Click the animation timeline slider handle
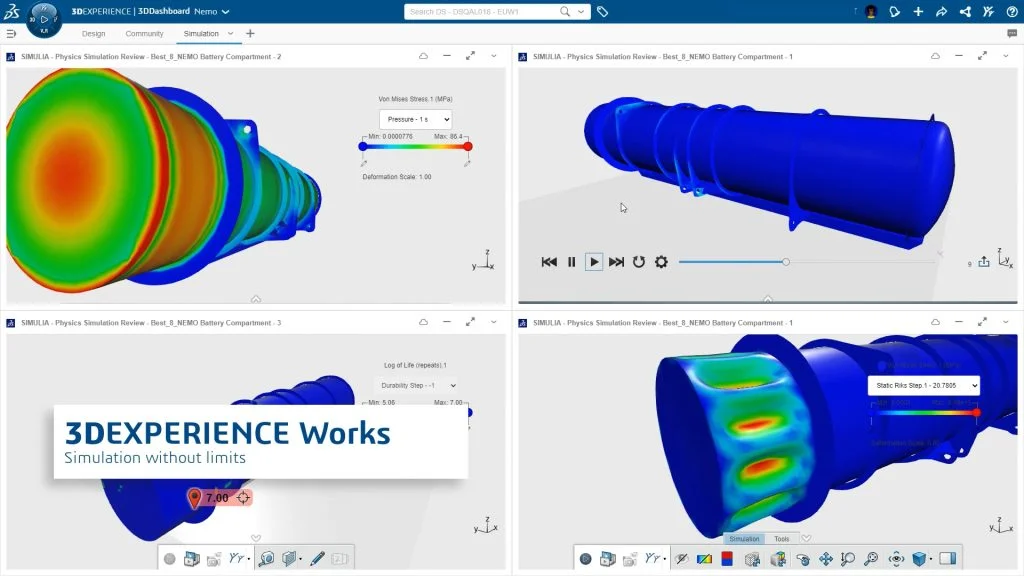1024x576 pixels. 786,262
